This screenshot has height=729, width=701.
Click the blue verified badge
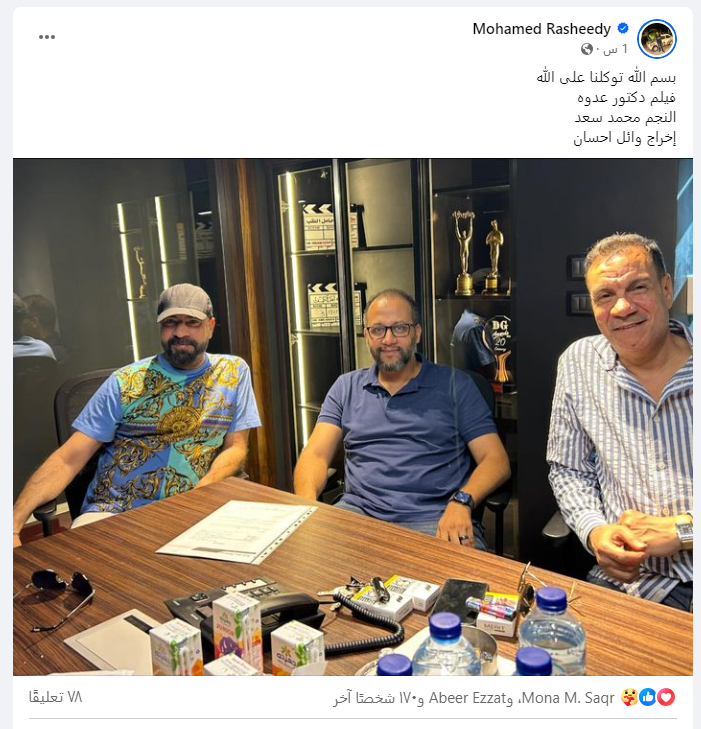pyautogui.click(x=623, y=29)
